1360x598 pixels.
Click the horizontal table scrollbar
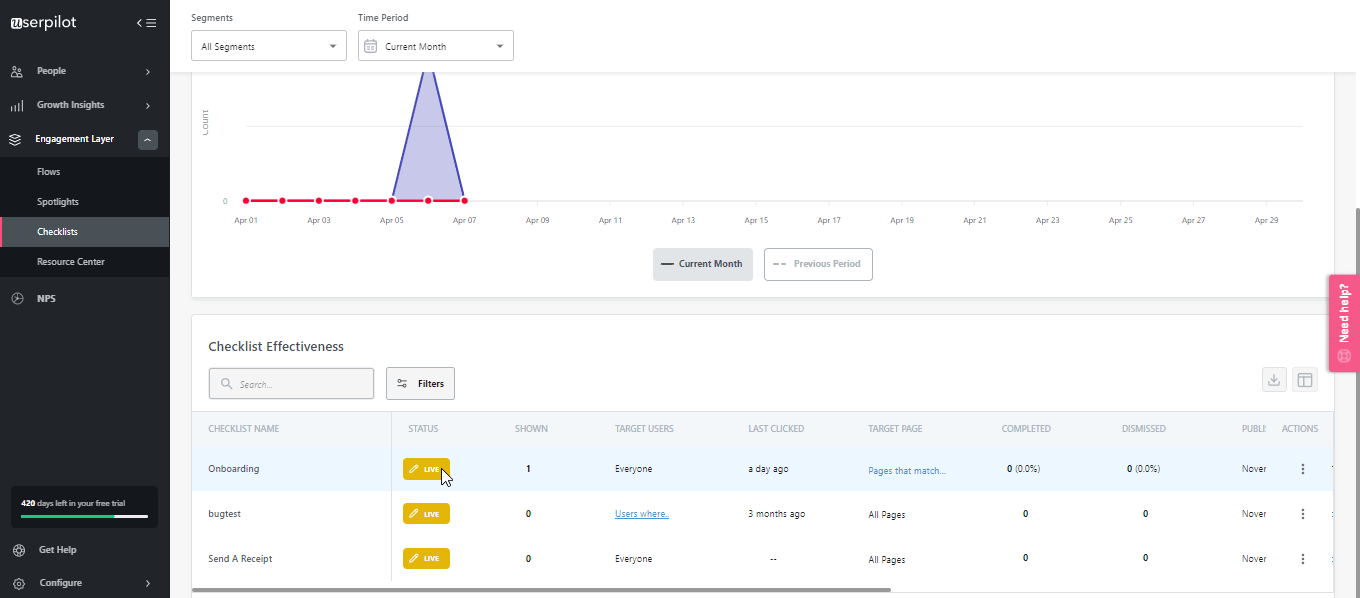[541, 590]
